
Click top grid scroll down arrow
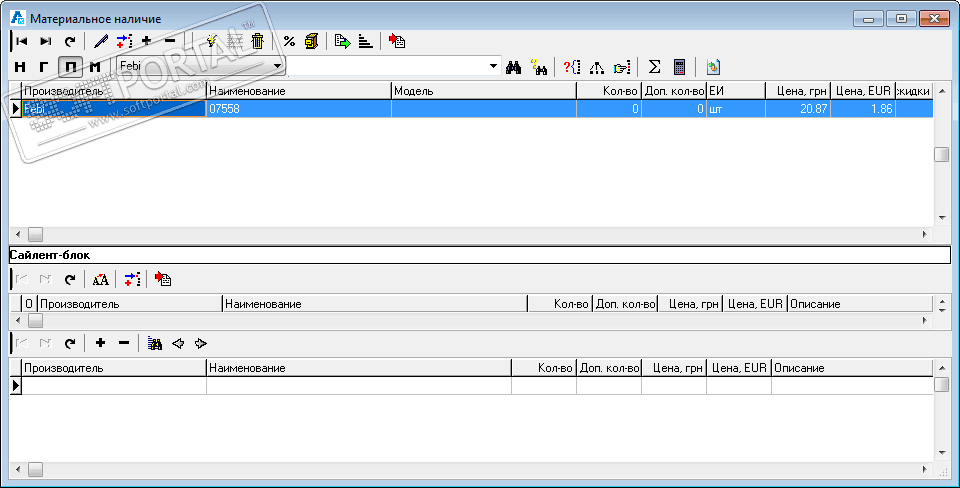click(x=942, y=219)
